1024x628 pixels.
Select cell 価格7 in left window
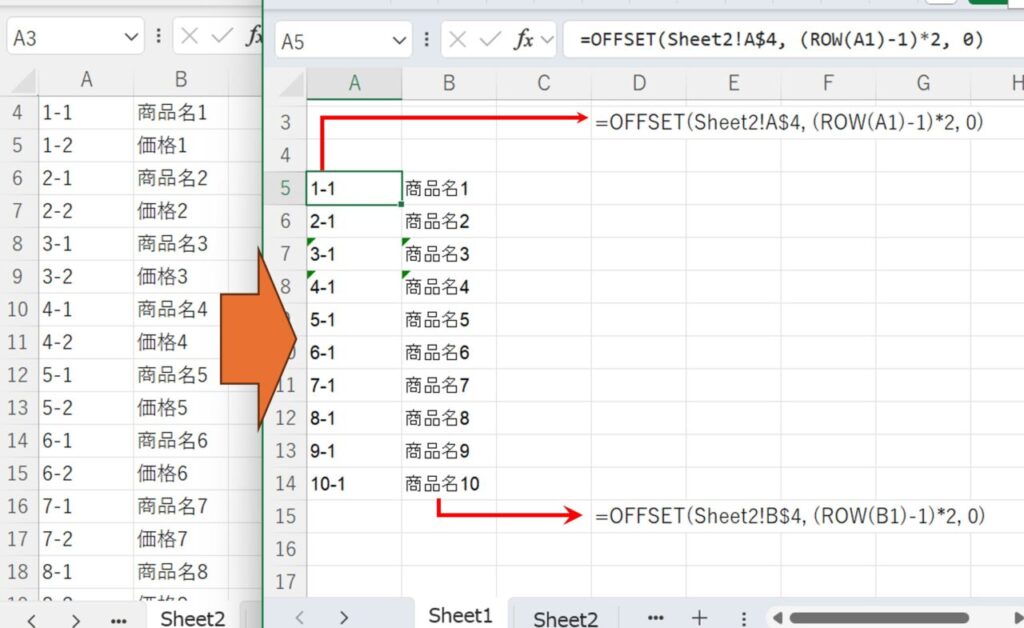click(x=181, y=539)
